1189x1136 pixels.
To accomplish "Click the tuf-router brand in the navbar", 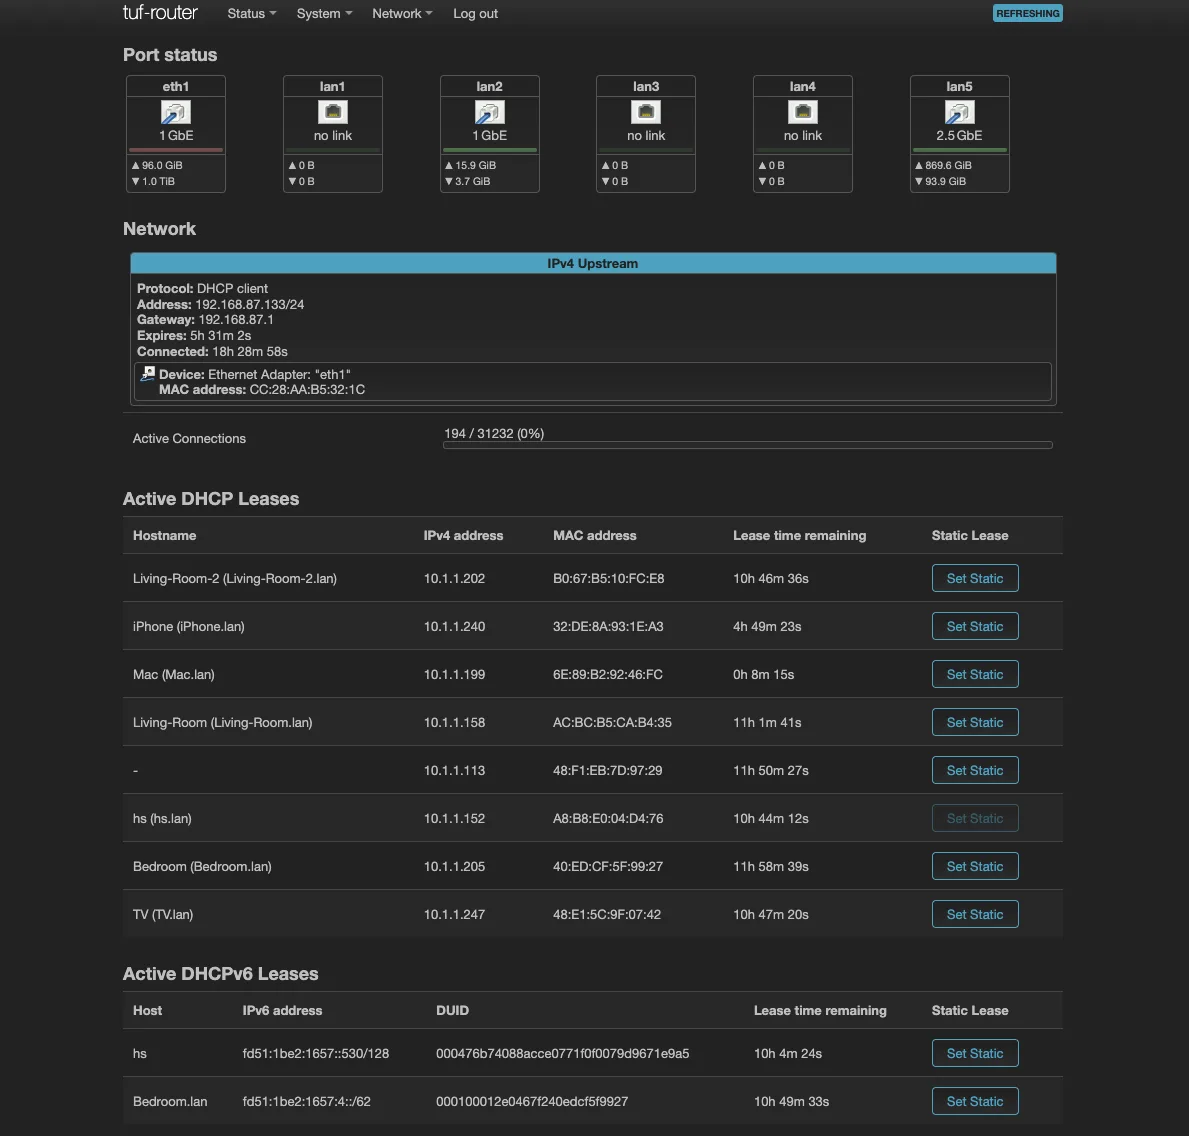I will tap(160, 13).
